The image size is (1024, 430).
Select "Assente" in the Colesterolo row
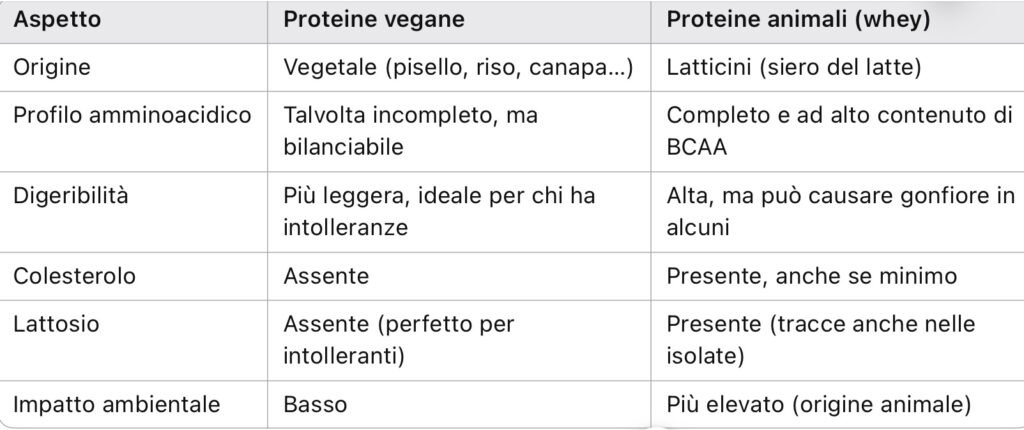[326, 276]
